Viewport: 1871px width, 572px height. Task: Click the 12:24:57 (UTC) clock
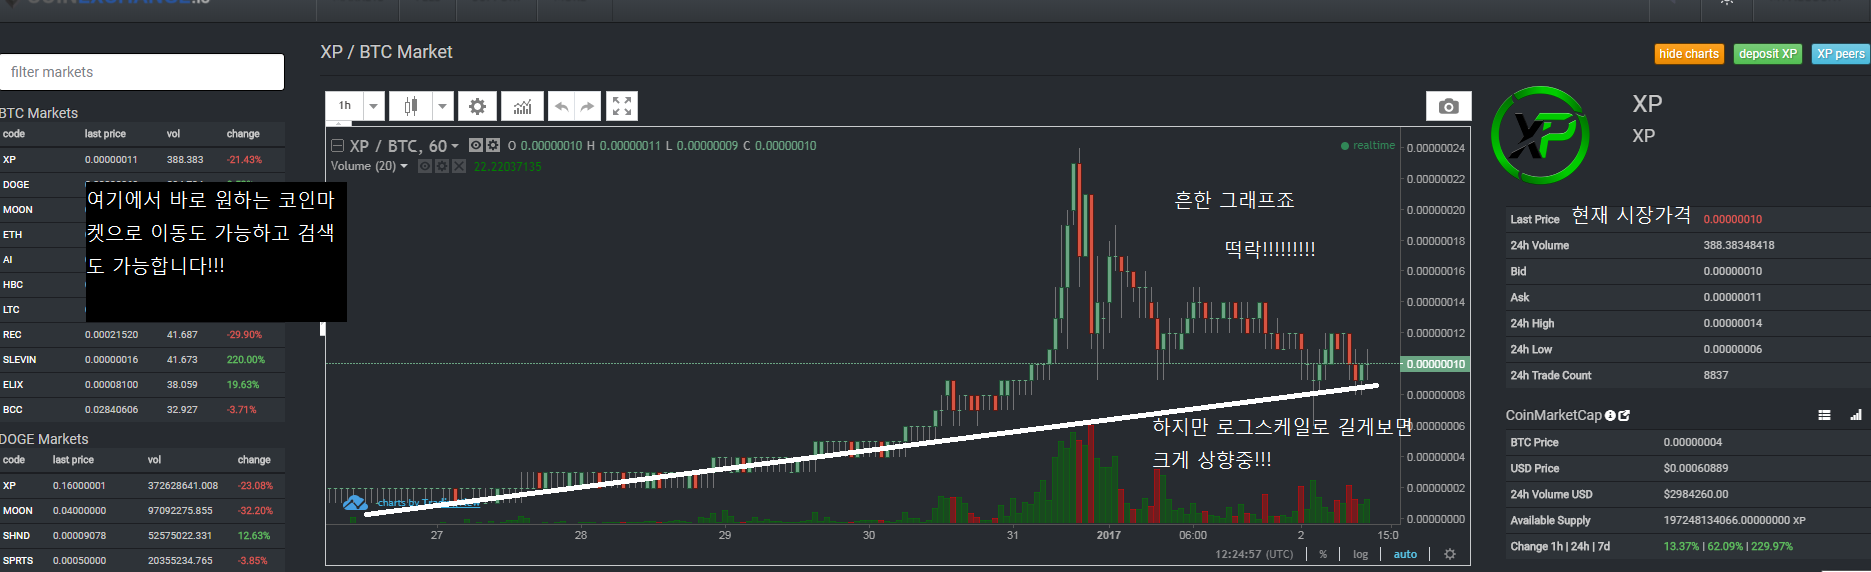[x=1254, y=554]
